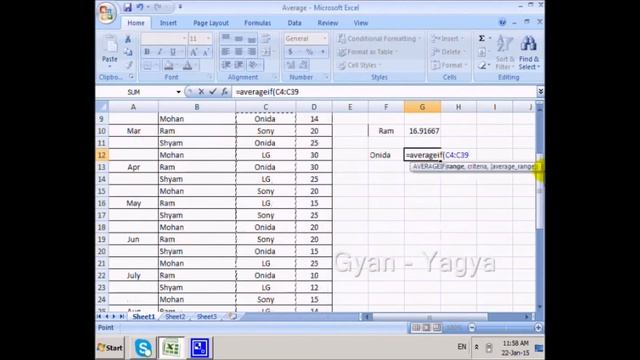Click in the formula bar input
640x360 pixels.
point(384,92)
